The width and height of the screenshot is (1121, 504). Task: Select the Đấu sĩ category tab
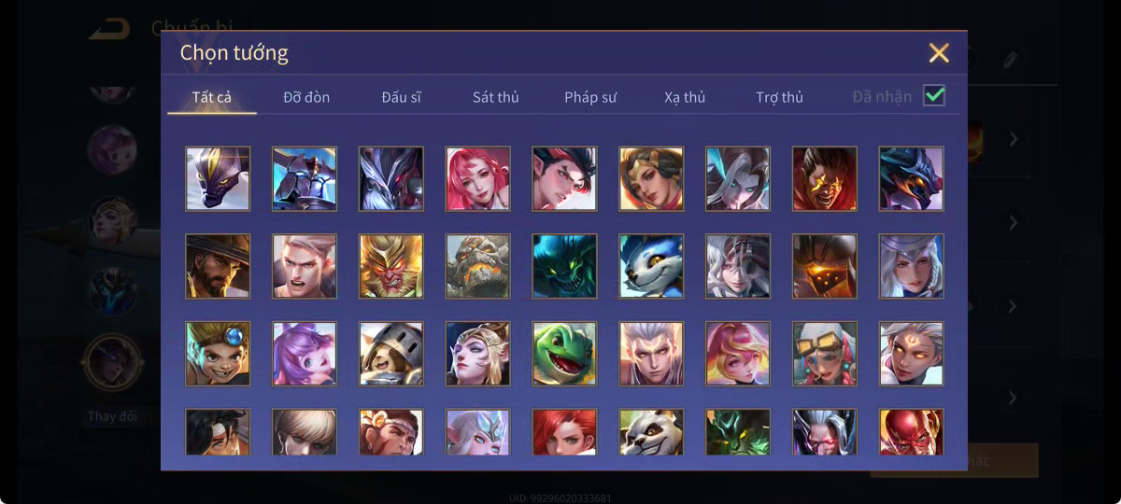(401, 97)
